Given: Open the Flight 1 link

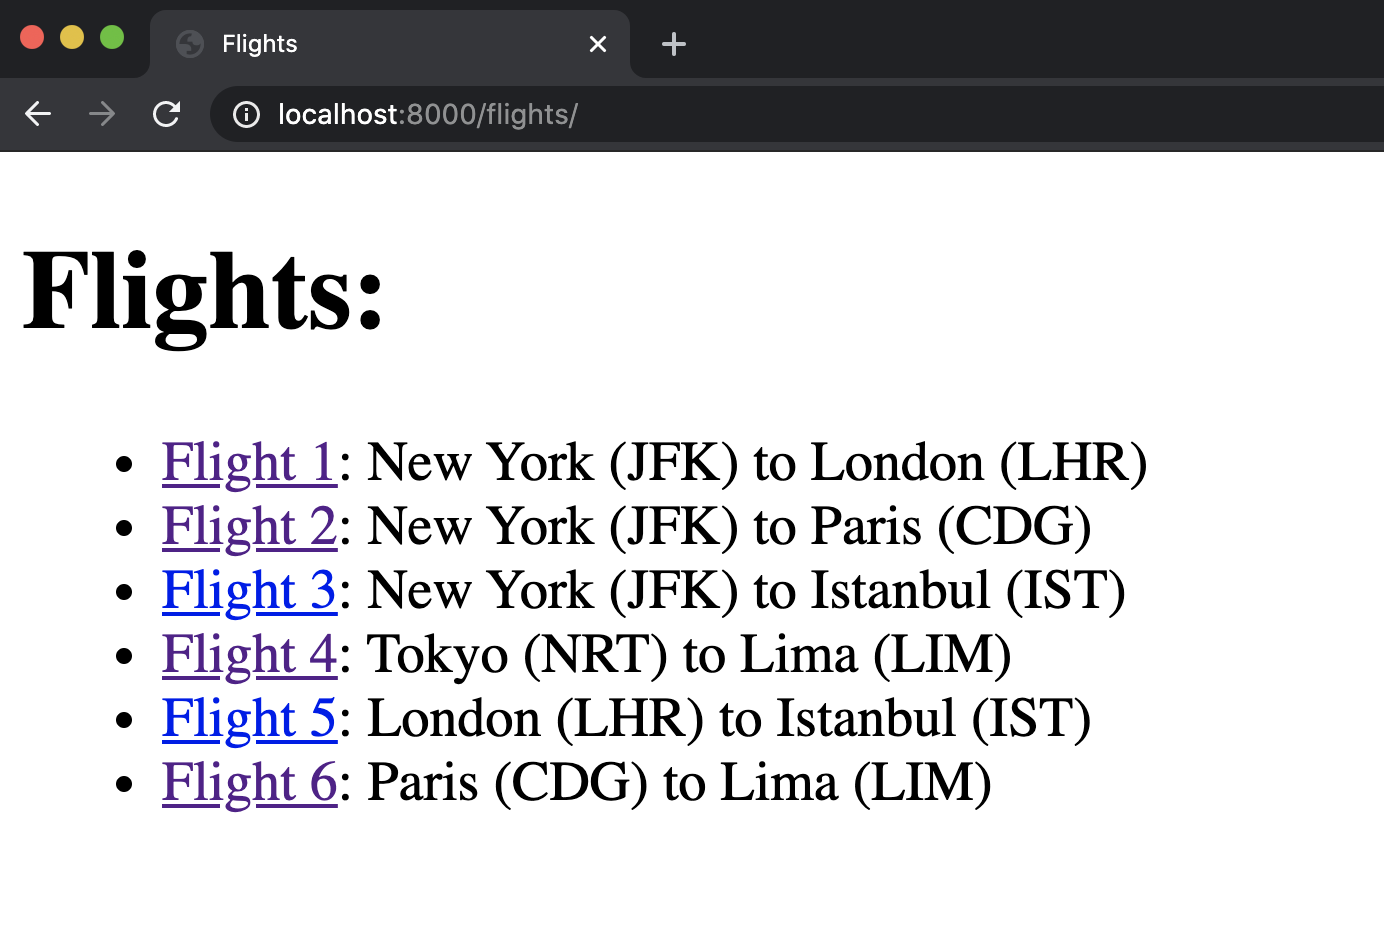Looking at the screenshot, I should pyautogui.click(x=249, y=463).
